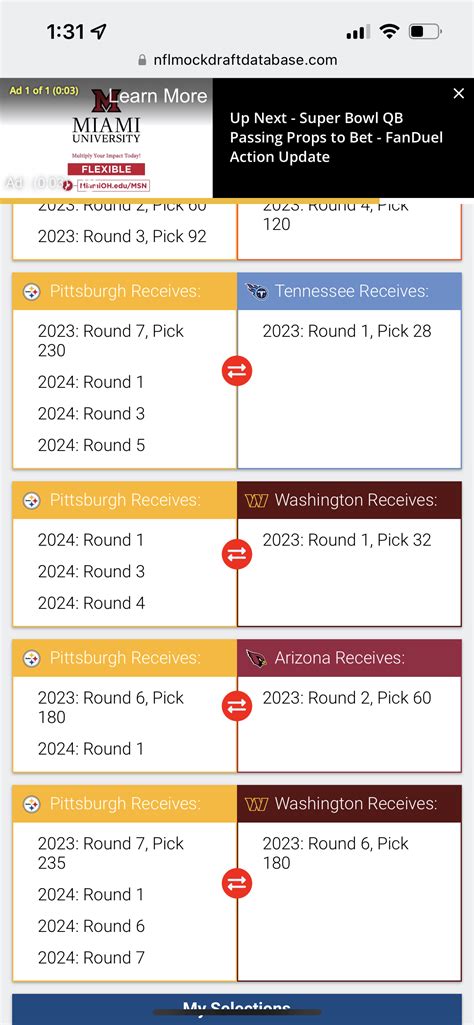Tap the swap icon on the Tennessee trade

pos(237,371)
